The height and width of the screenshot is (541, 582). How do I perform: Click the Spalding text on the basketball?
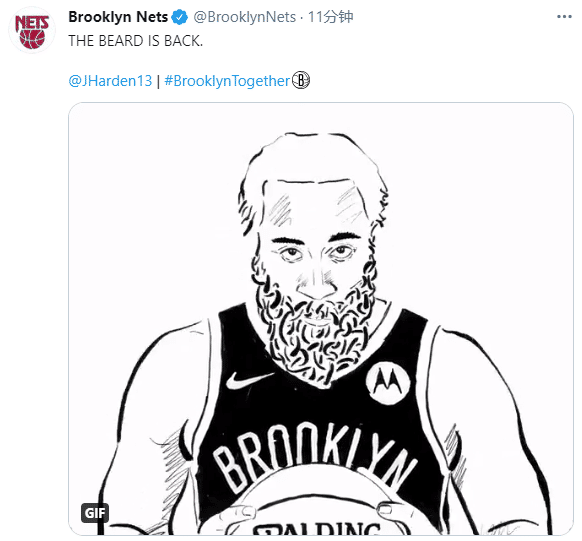(x=317, y=528)
